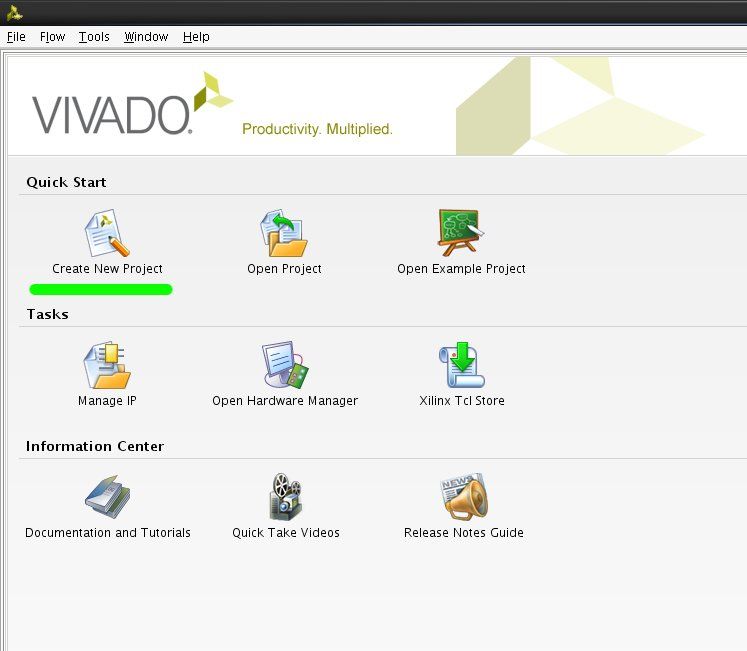Click the Information Center section heading
Screen dimensions: 747x651
click(95, 446)
